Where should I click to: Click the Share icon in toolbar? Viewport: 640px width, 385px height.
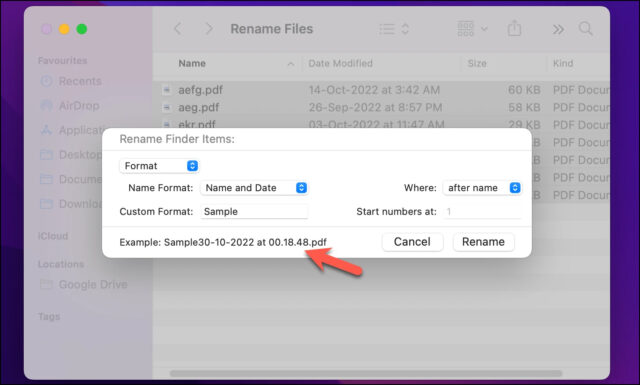[x=514, y=29]
